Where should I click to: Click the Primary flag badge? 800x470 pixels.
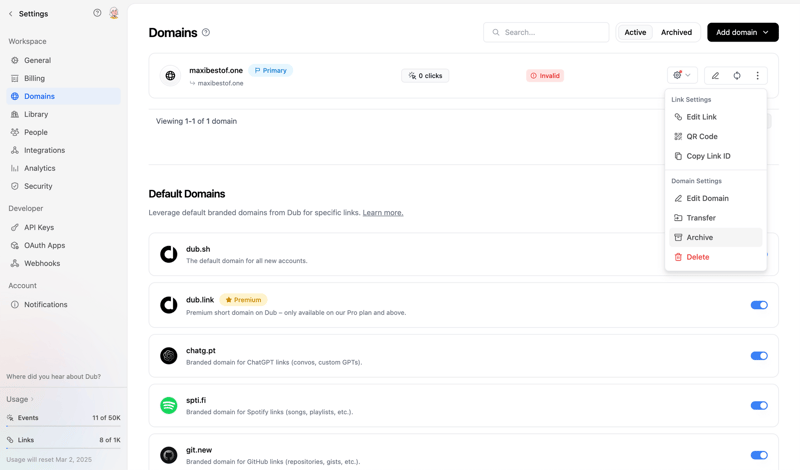pyautogui.click(x=270, y=70)
